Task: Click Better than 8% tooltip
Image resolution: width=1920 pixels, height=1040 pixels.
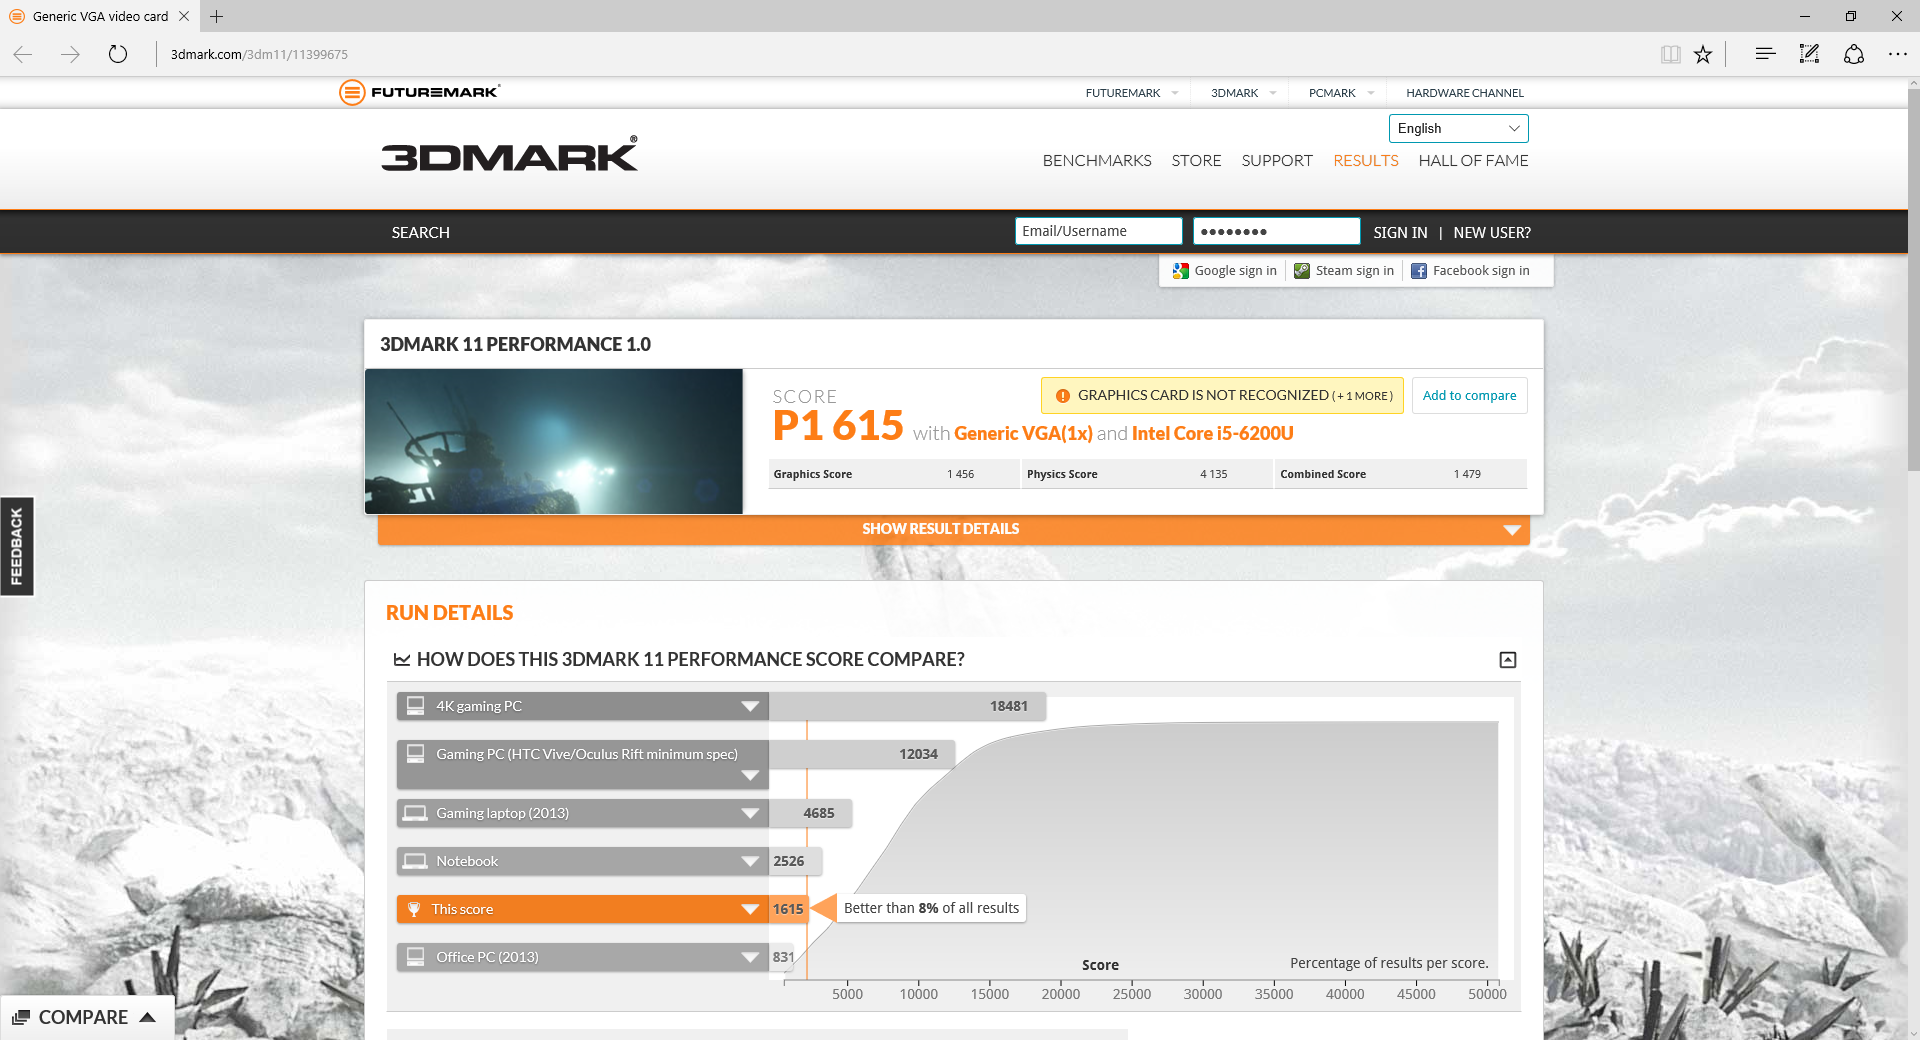Action: point(931,908)
